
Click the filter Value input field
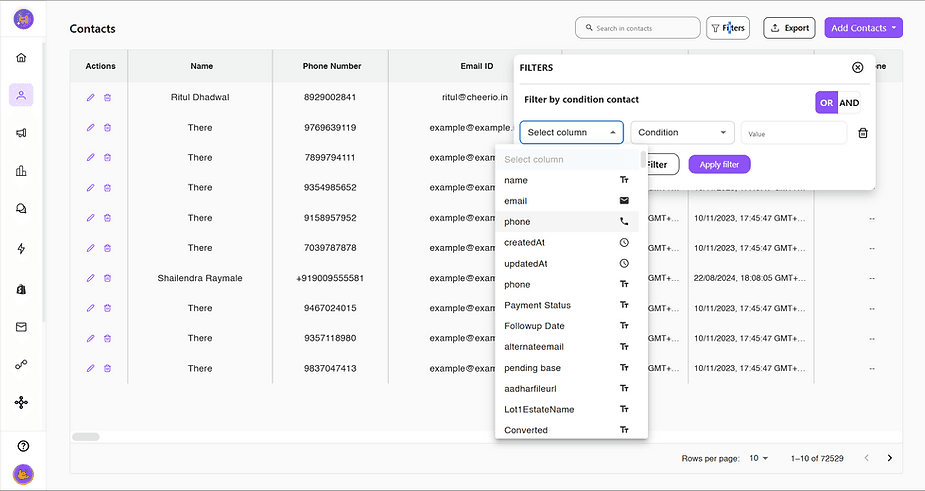pyautogui.click(x=794, y=133)
